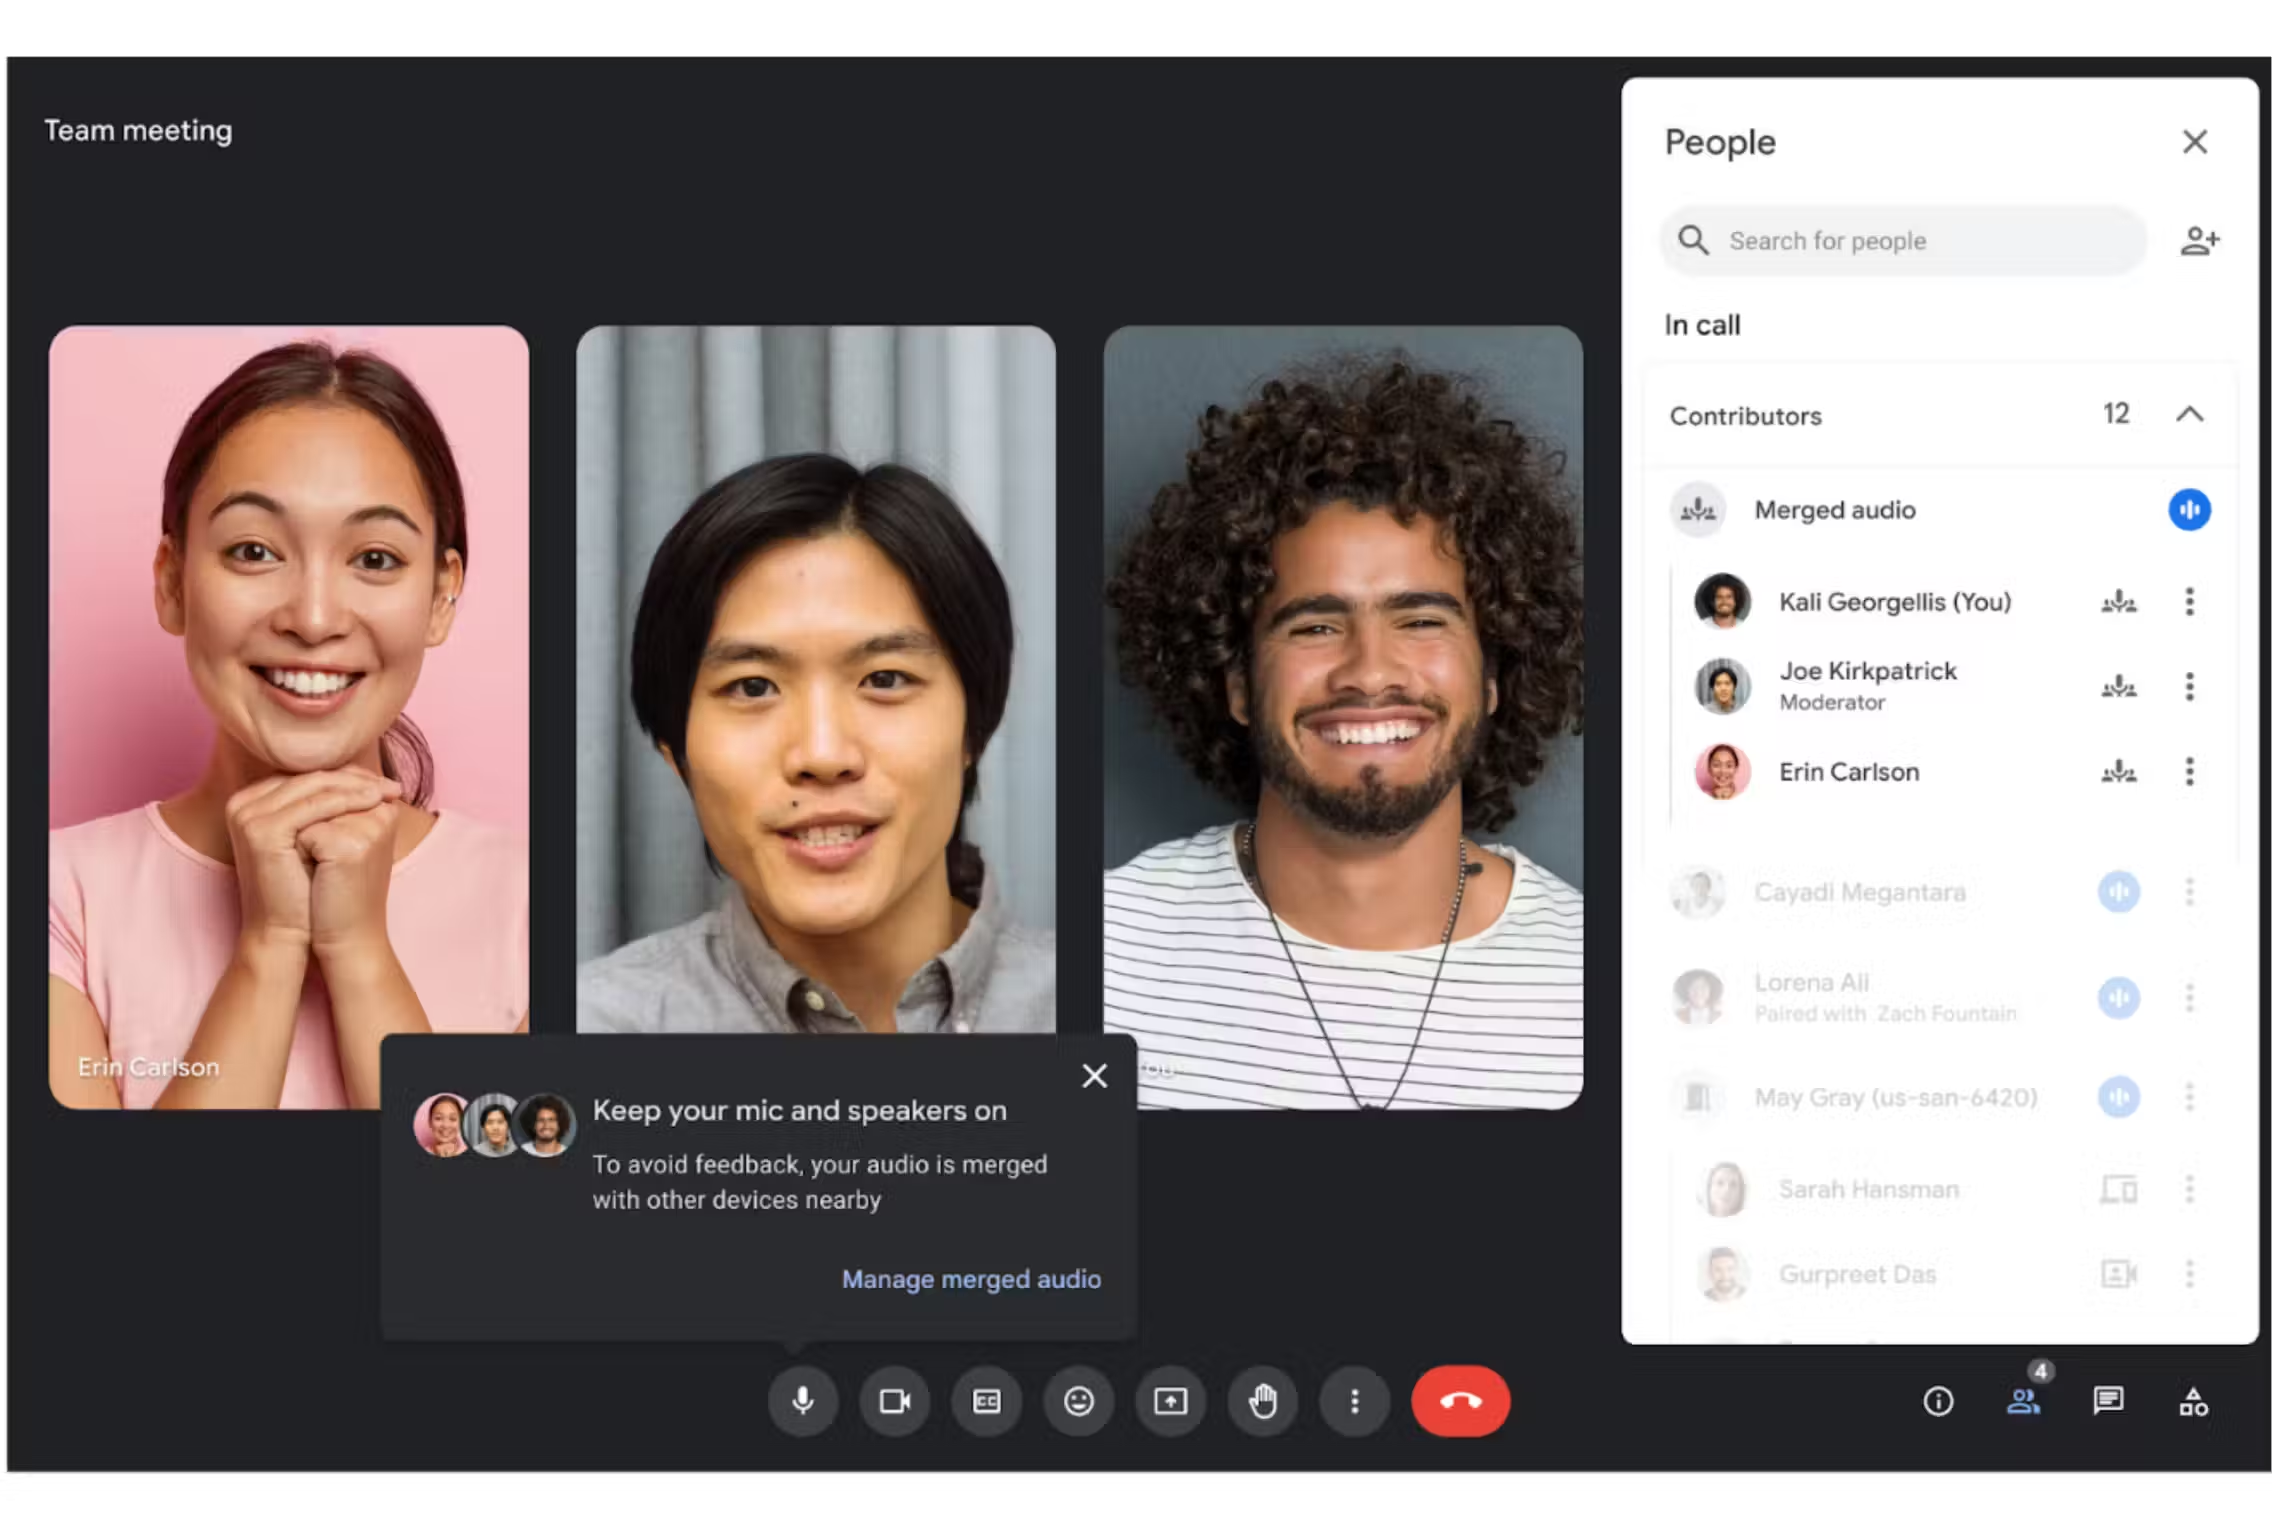Open more options in the call toolbar

(x=1354, y=1400)
